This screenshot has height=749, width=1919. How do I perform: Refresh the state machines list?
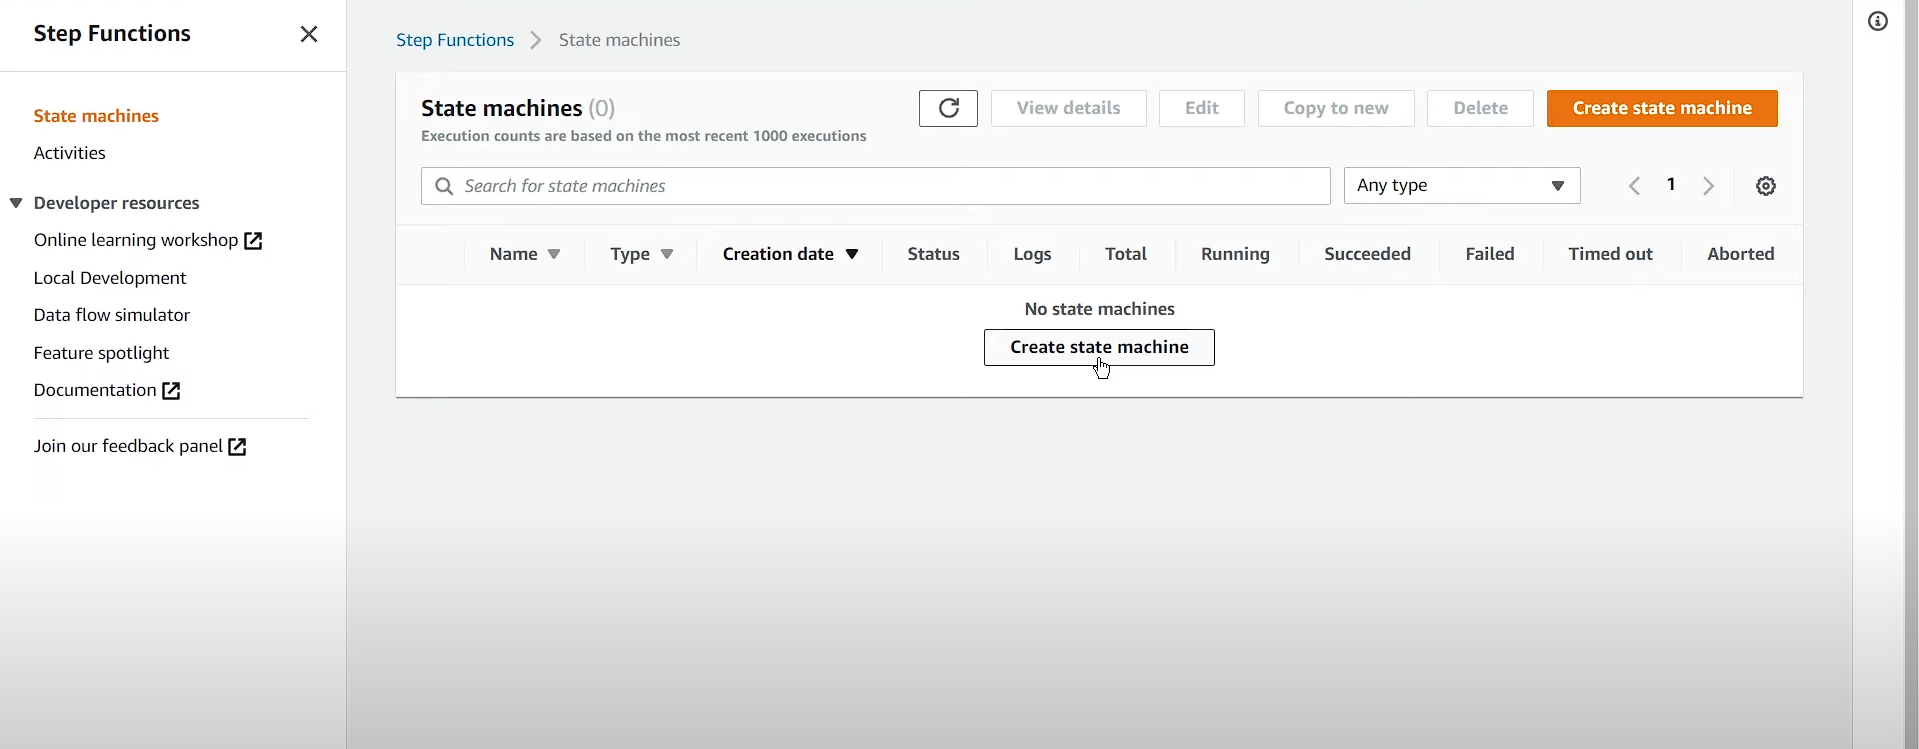click(x=948, y=108)
